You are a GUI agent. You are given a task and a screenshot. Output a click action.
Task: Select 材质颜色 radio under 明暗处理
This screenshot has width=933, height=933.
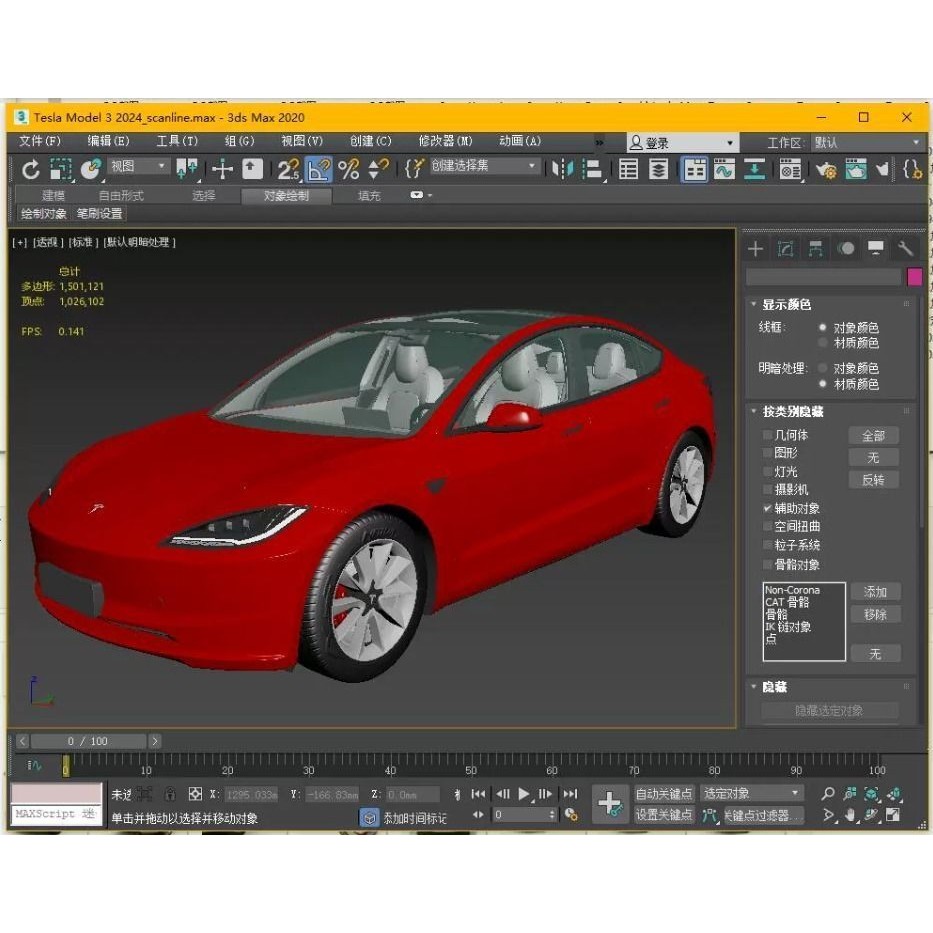(822, 384)
